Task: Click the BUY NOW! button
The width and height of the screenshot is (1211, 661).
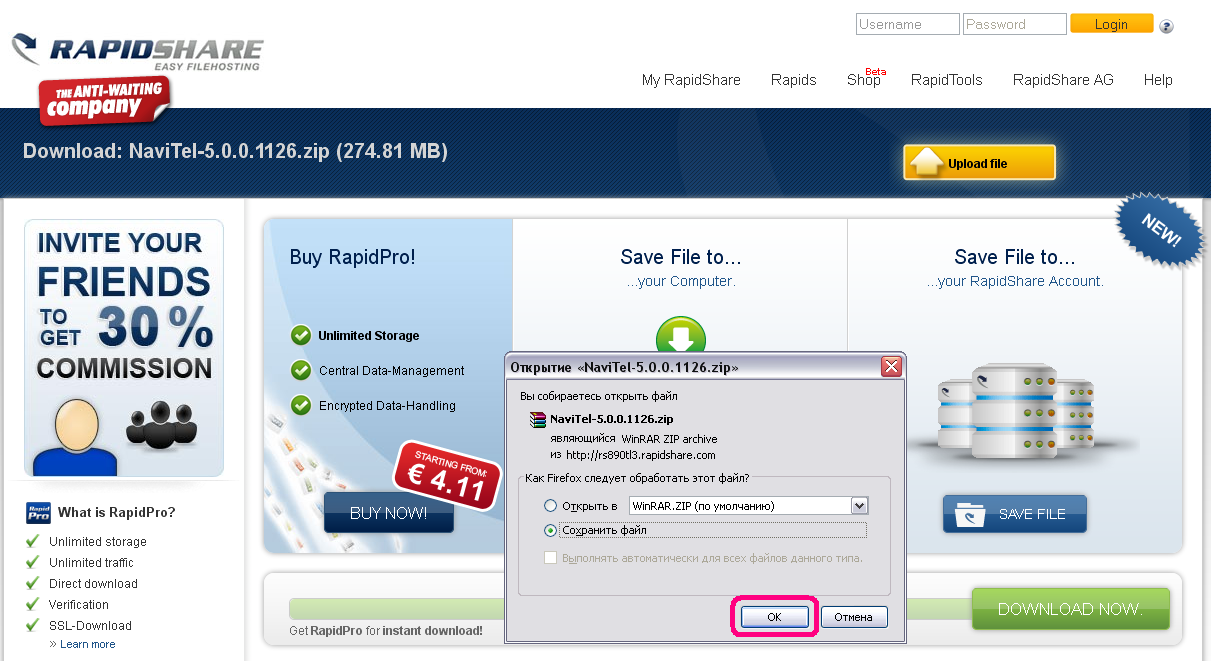Action: [388, 513]
